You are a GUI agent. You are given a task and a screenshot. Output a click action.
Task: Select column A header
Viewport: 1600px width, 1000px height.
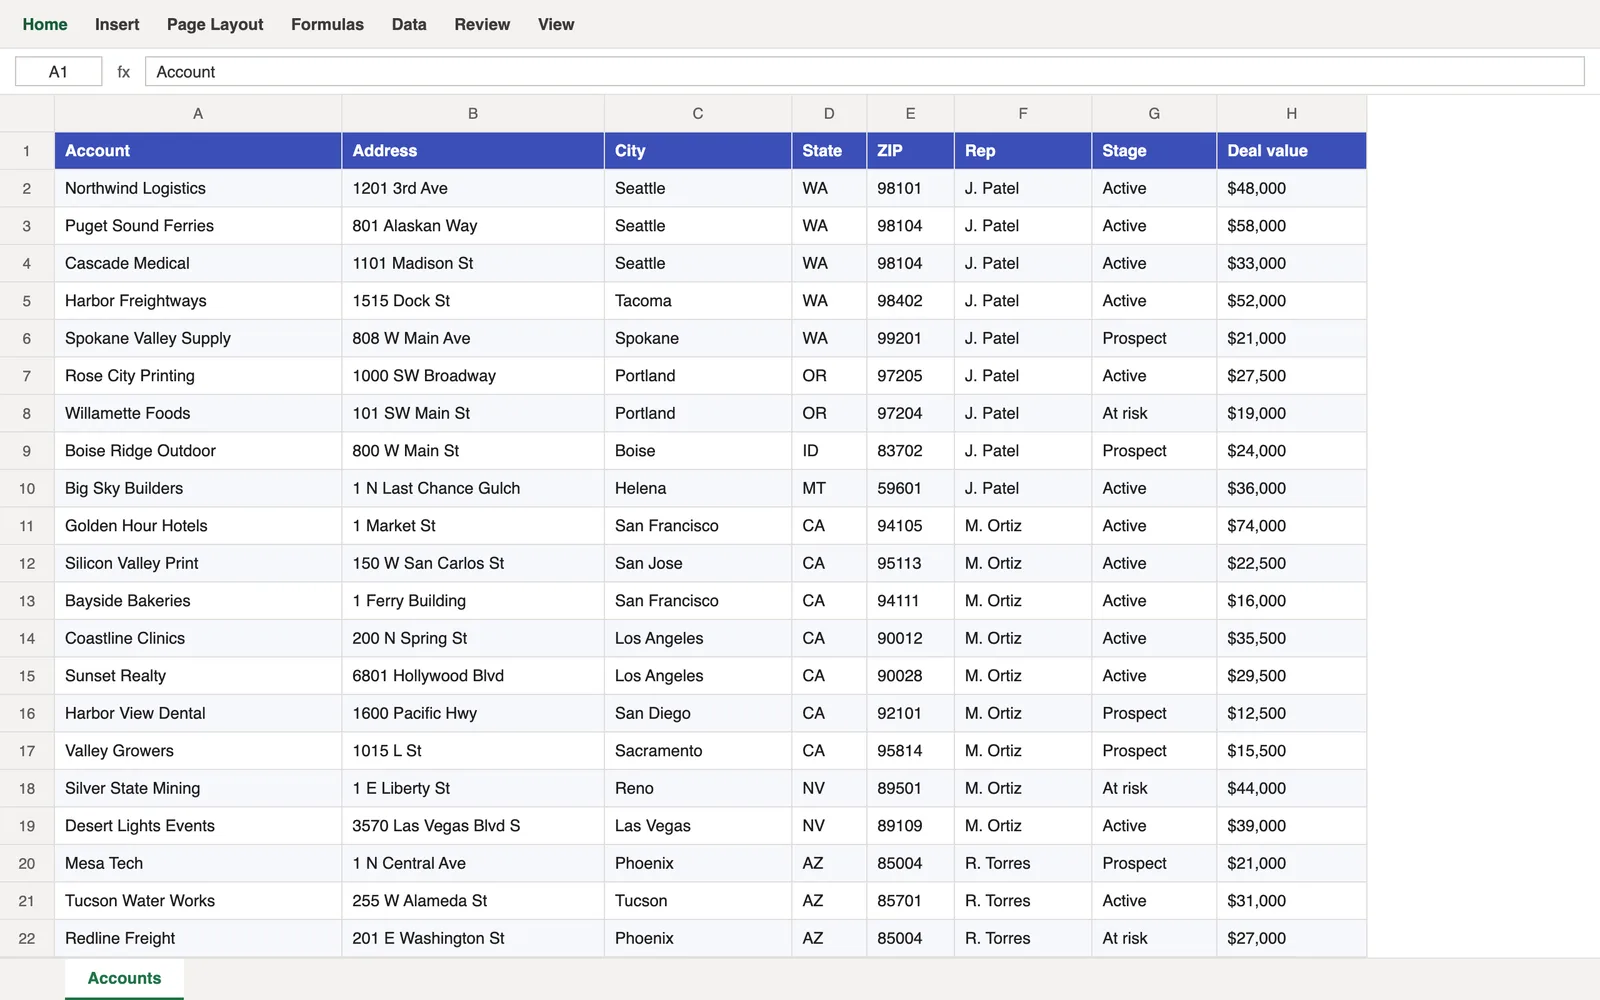[x=198, y=114]
